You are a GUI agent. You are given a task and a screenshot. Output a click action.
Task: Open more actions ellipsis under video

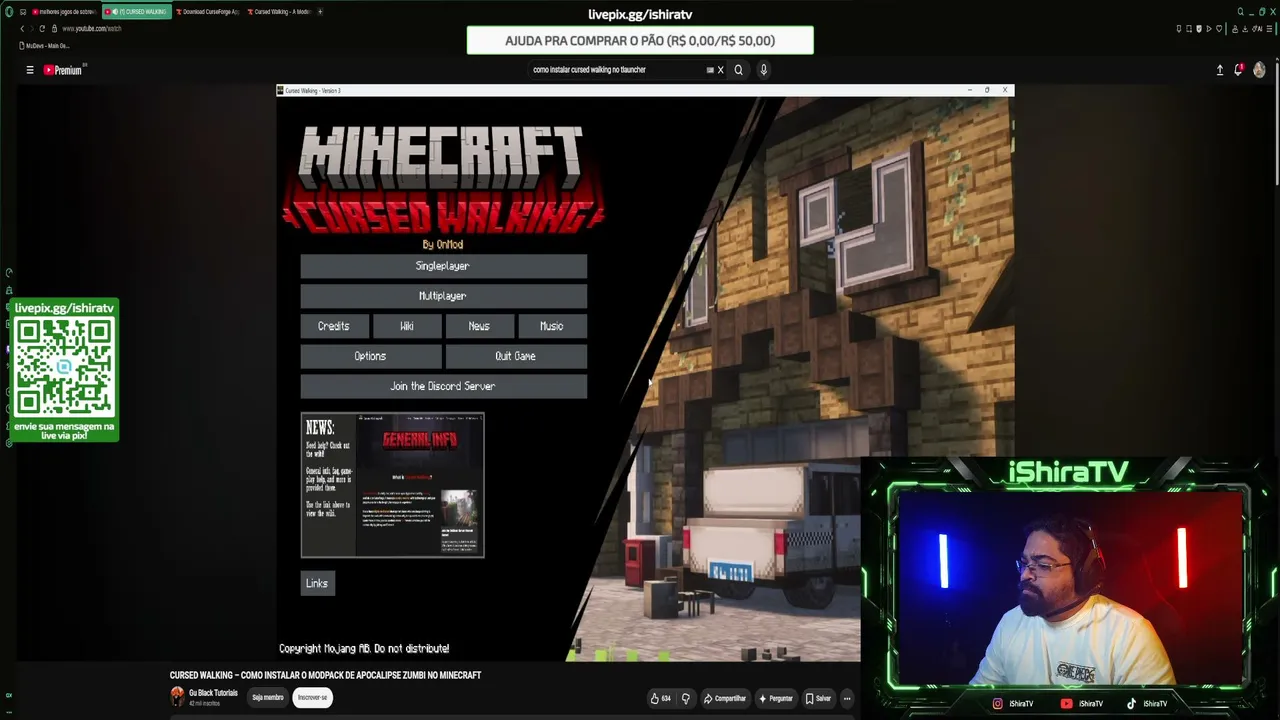tap(847, 698)
